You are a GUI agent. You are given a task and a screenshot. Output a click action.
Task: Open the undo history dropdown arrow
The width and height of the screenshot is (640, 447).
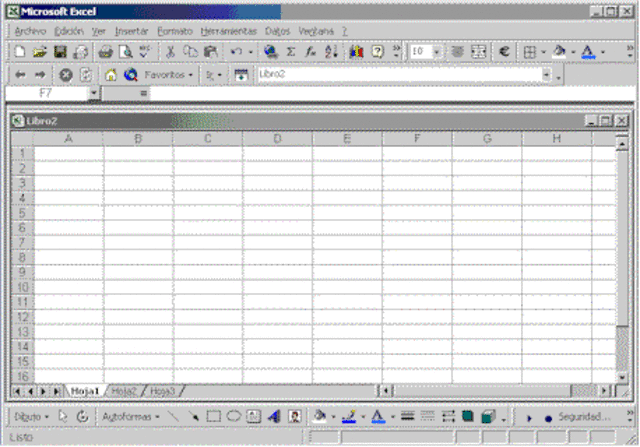coord(251,52)
